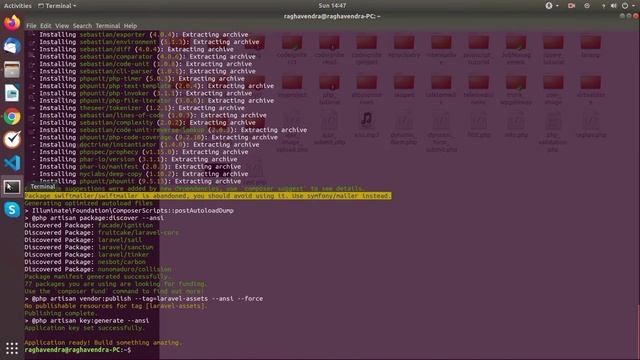
Task: Launch Visual Studio Code from the dock
Action: coord(12,163)
